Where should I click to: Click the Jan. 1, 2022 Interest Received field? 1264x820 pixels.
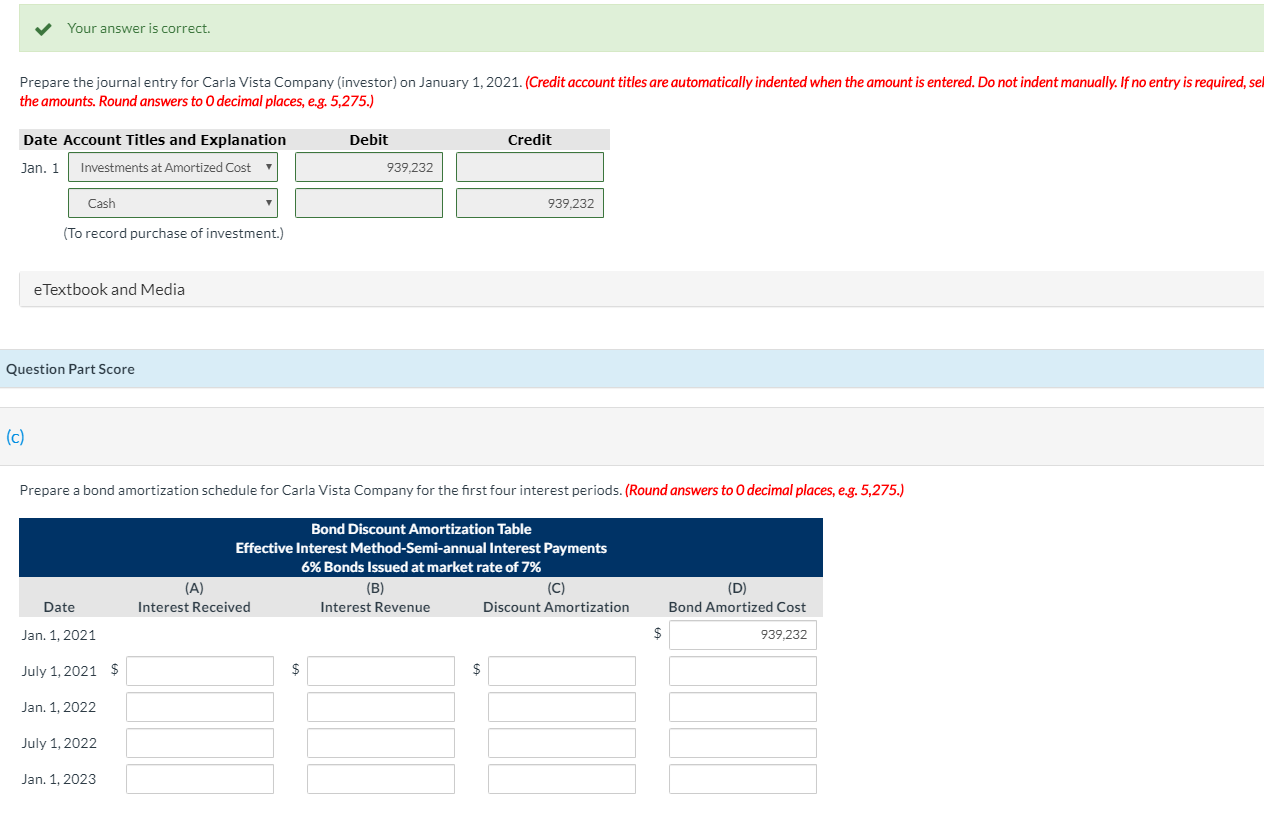coord(199,706)
